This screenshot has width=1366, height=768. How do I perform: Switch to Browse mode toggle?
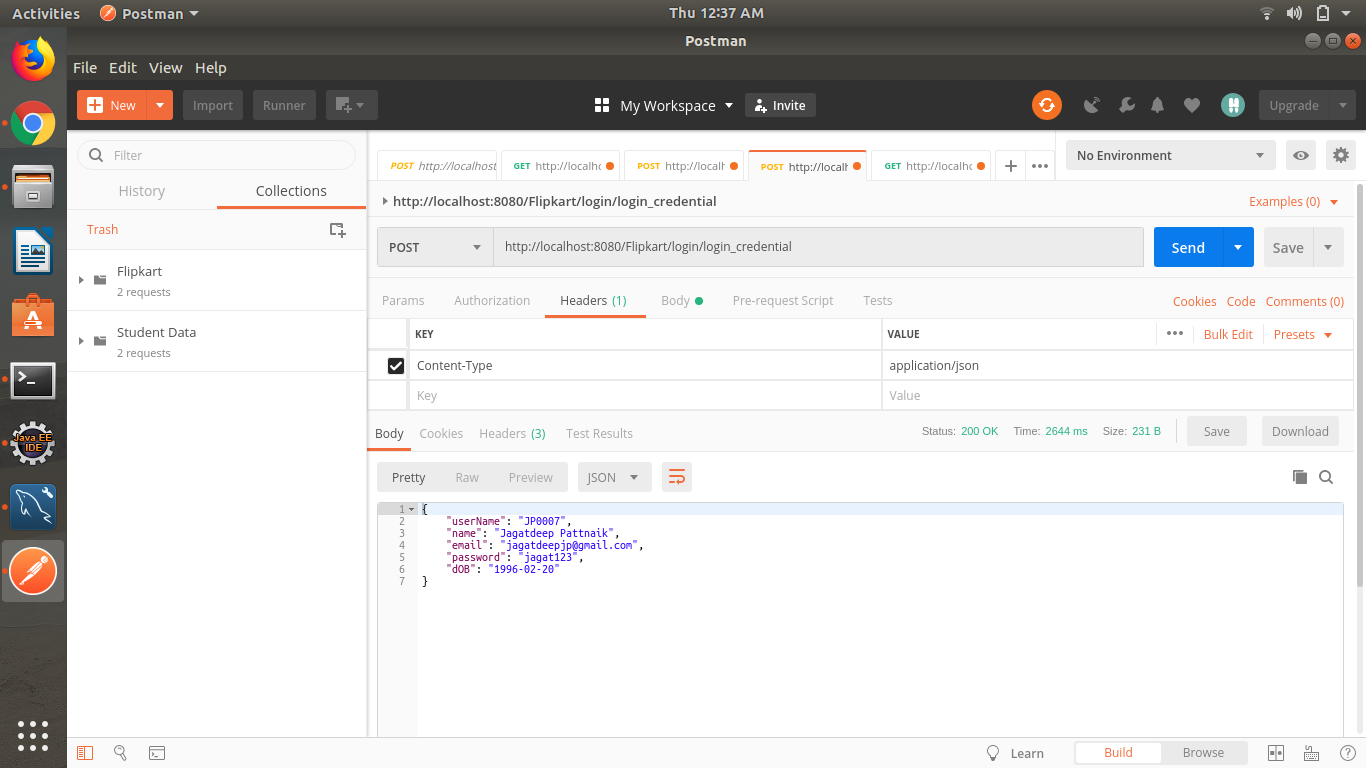pos(1203,753)
